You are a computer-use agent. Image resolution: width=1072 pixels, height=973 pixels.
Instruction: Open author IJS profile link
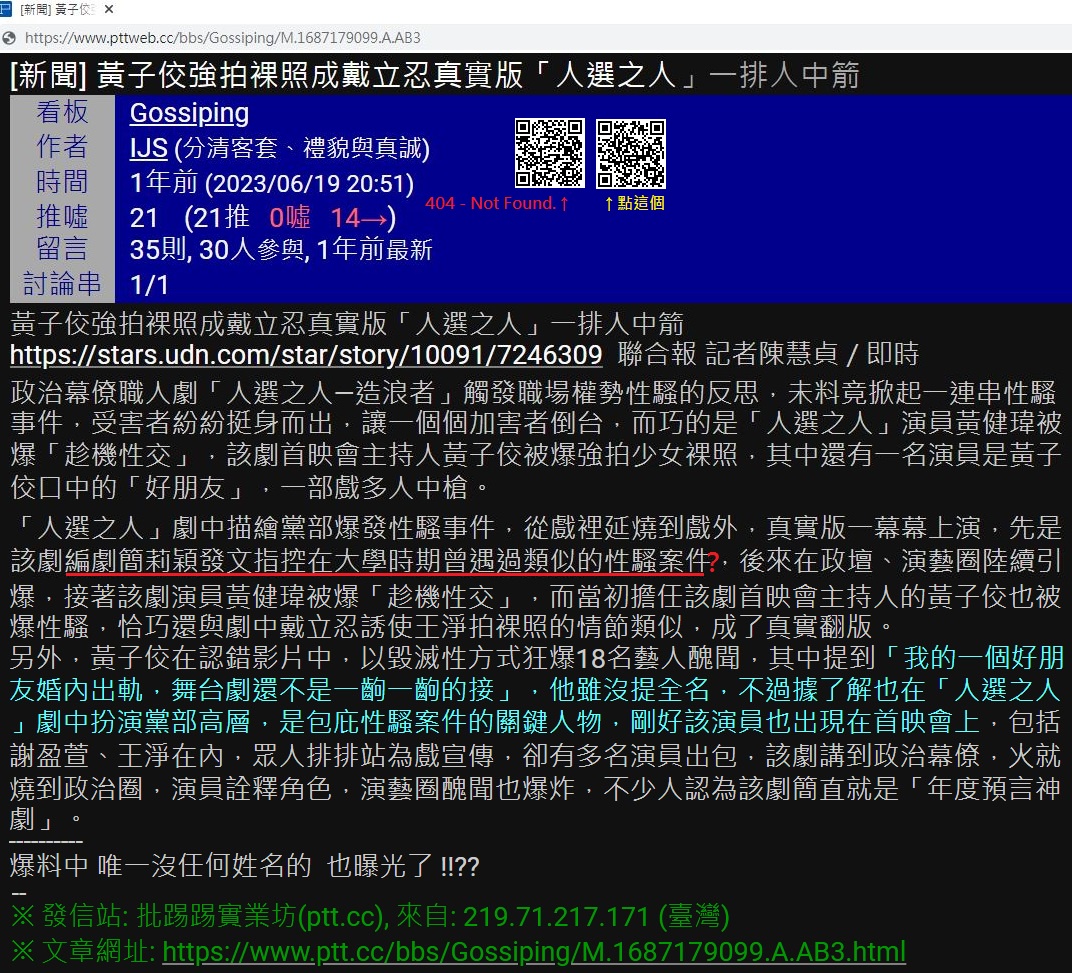[x=148, y=148]
